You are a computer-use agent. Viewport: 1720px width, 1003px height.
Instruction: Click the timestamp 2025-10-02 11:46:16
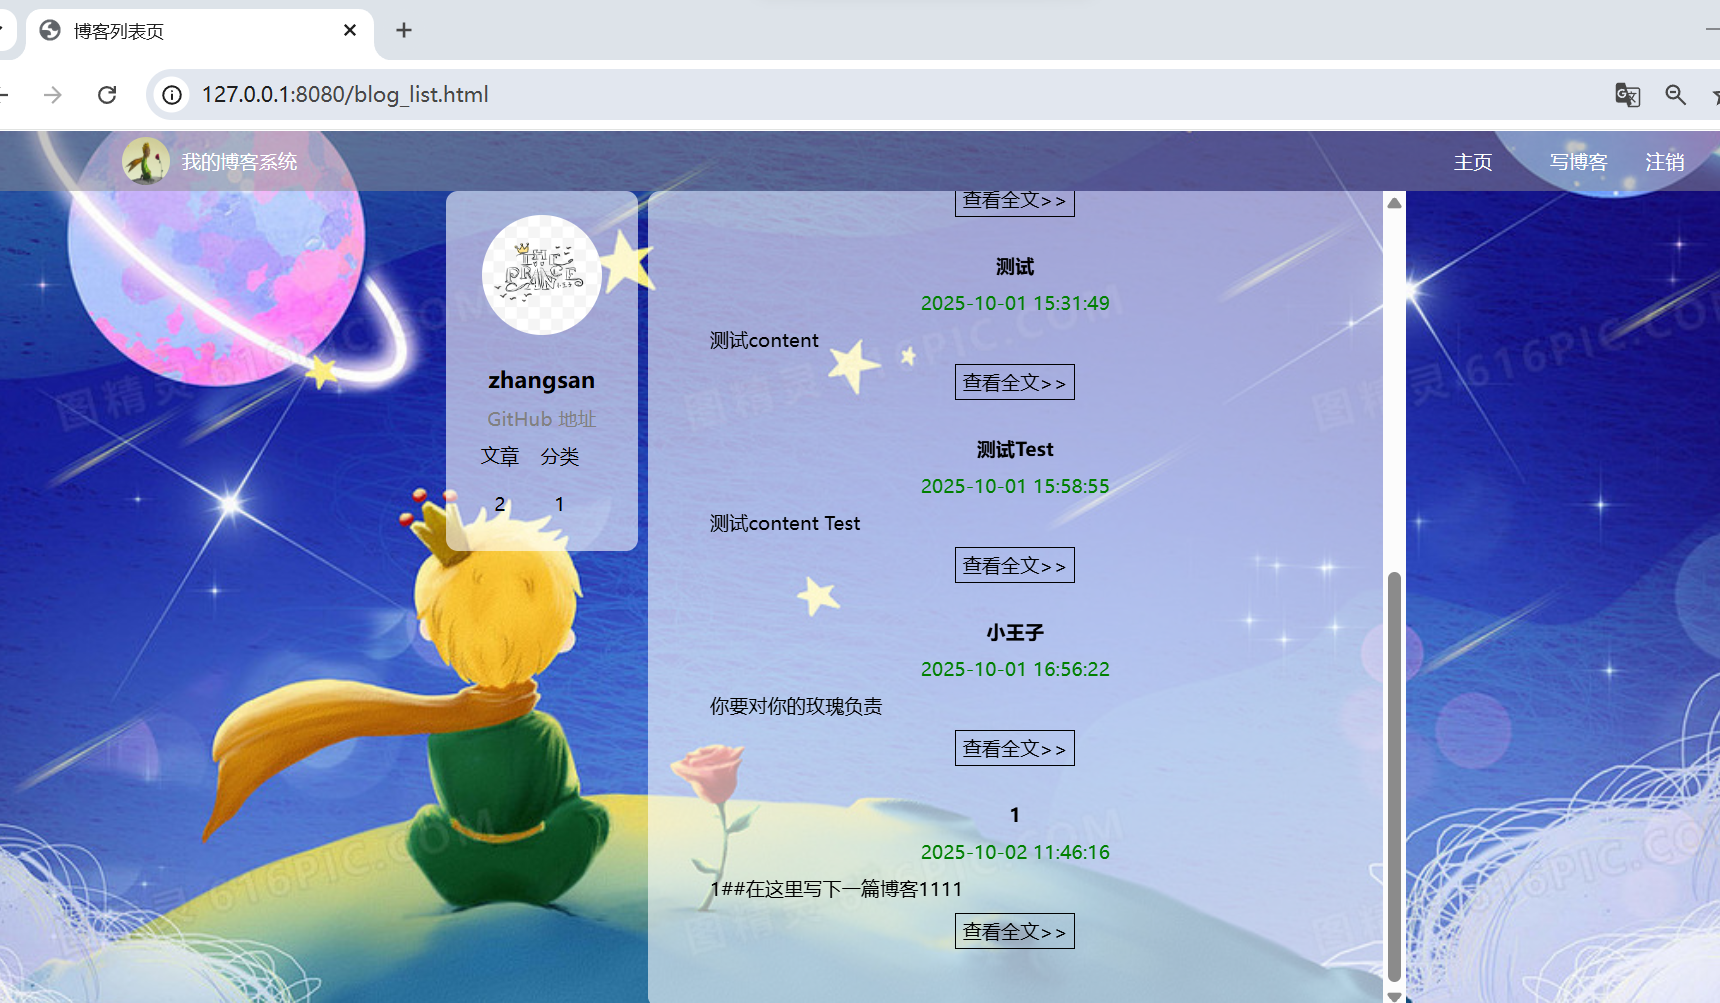(x=1015, y=852)
